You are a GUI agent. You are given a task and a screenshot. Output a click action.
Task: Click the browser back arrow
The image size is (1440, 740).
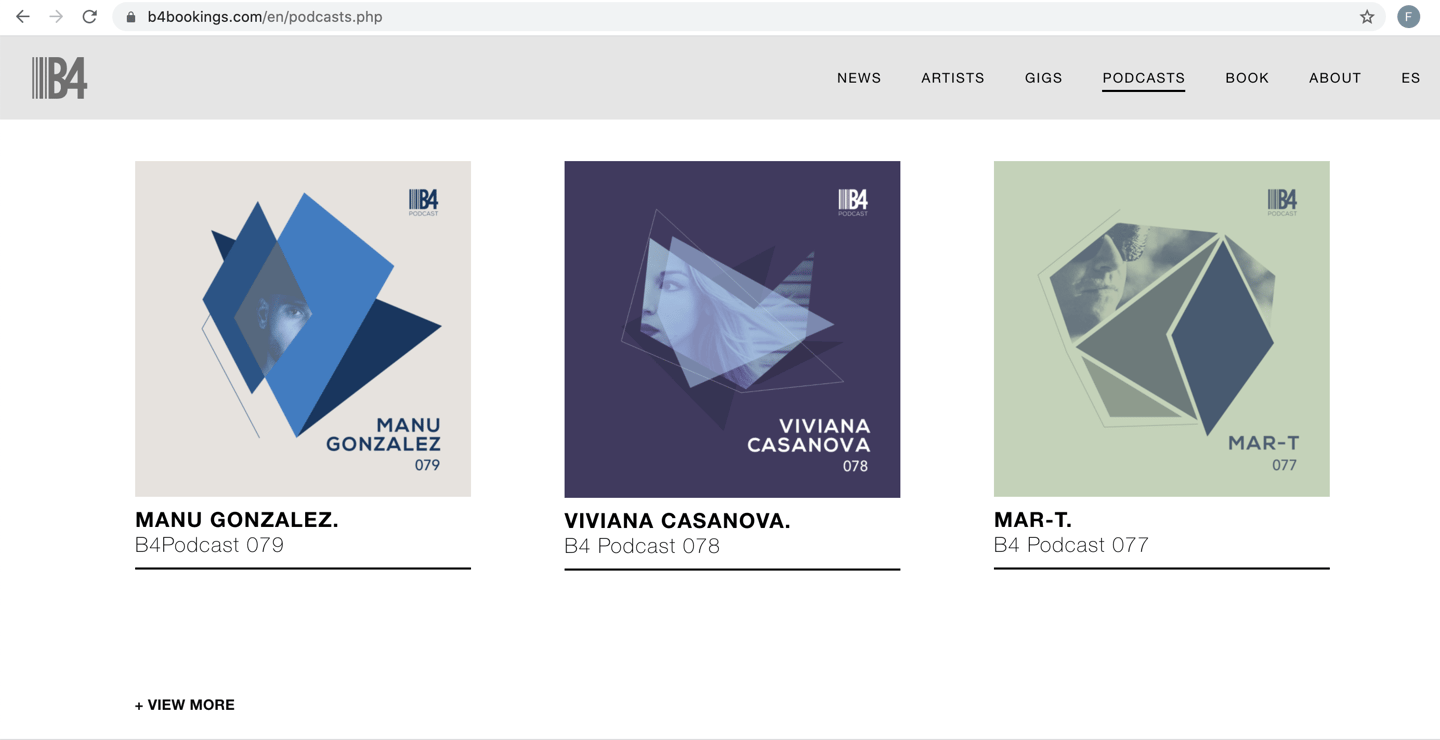[x=22, y=17]
